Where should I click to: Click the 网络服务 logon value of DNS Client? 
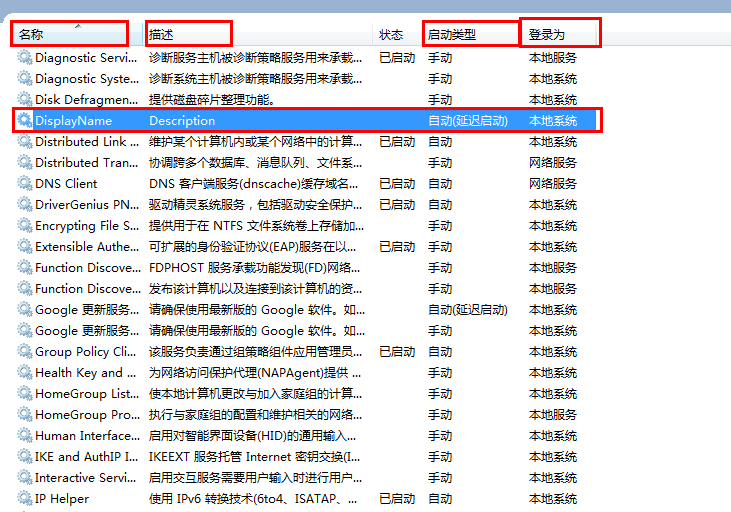point(553,184)
